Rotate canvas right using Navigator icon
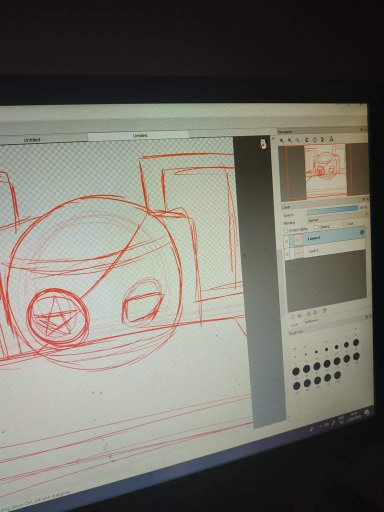Viewport: 384px width, 512px height. [322, 140]
